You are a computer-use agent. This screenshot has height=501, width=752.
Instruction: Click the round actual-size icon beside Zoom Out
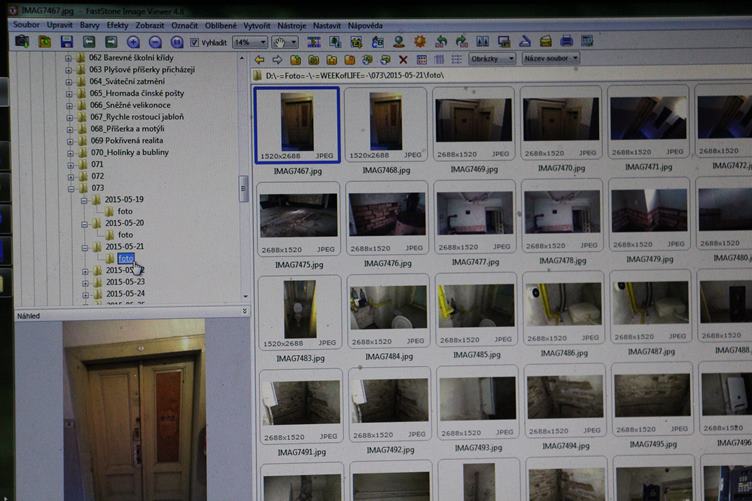pos(176,42)
